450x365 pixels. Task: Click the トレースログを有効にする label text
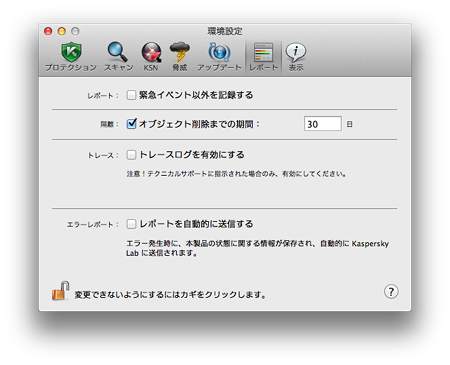(x=192, y=155)
